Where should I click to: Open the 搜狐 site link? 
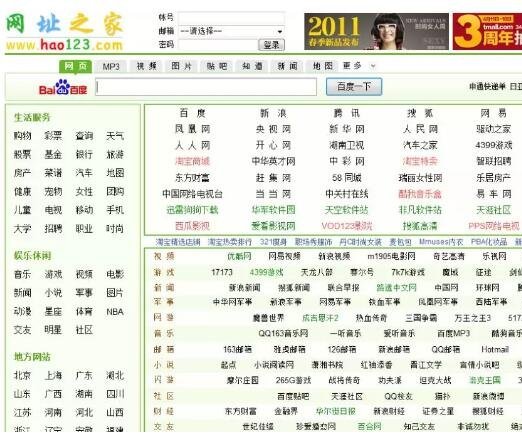coord(420,113)
